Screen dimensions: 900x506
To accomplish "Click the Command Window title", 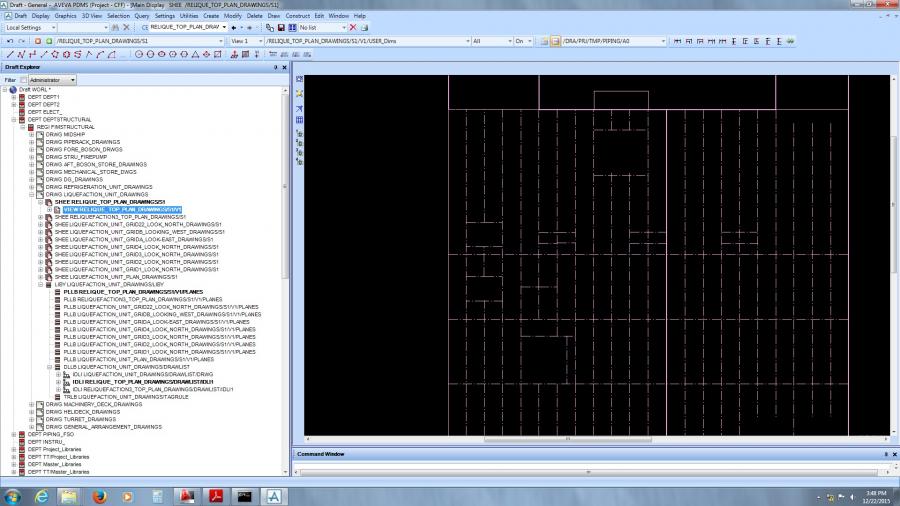I will pos(320,454).
